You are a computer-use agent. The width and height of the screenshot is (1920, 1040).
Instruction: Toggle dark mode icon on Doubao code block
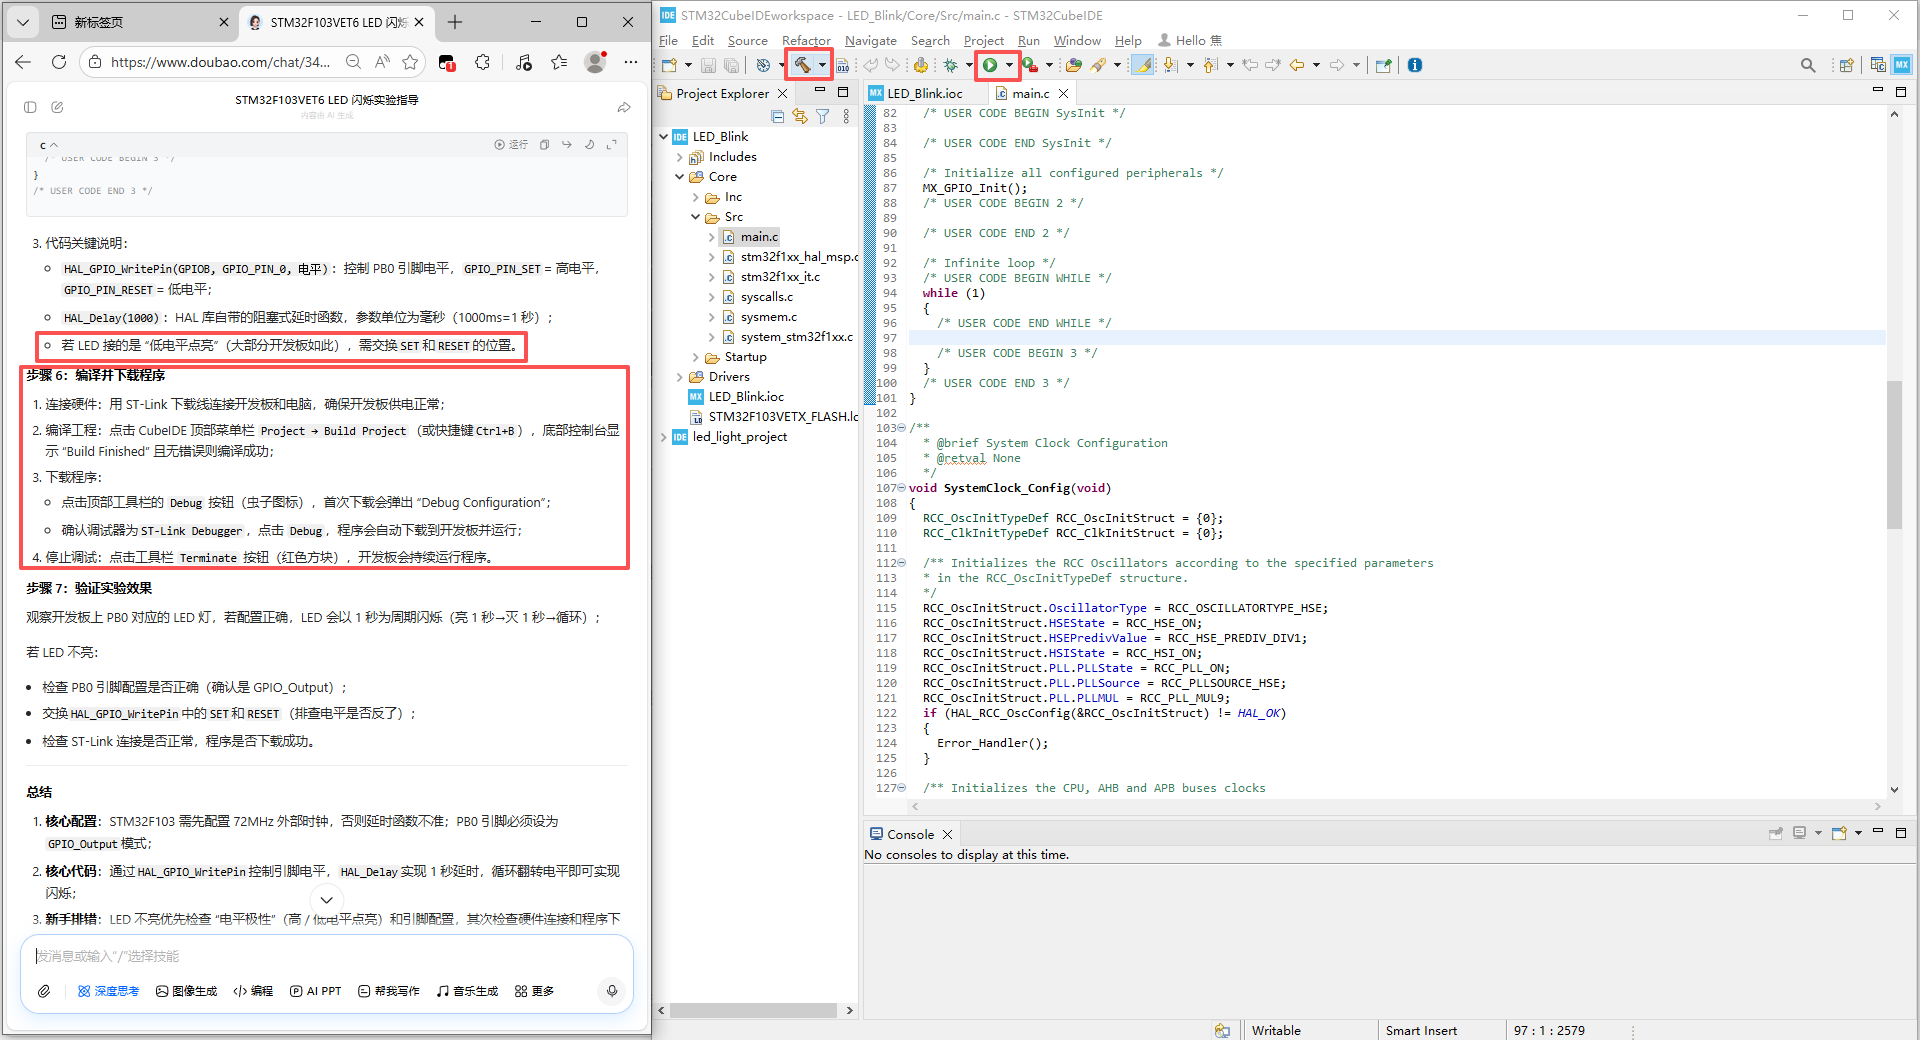[x=589, y=145]
